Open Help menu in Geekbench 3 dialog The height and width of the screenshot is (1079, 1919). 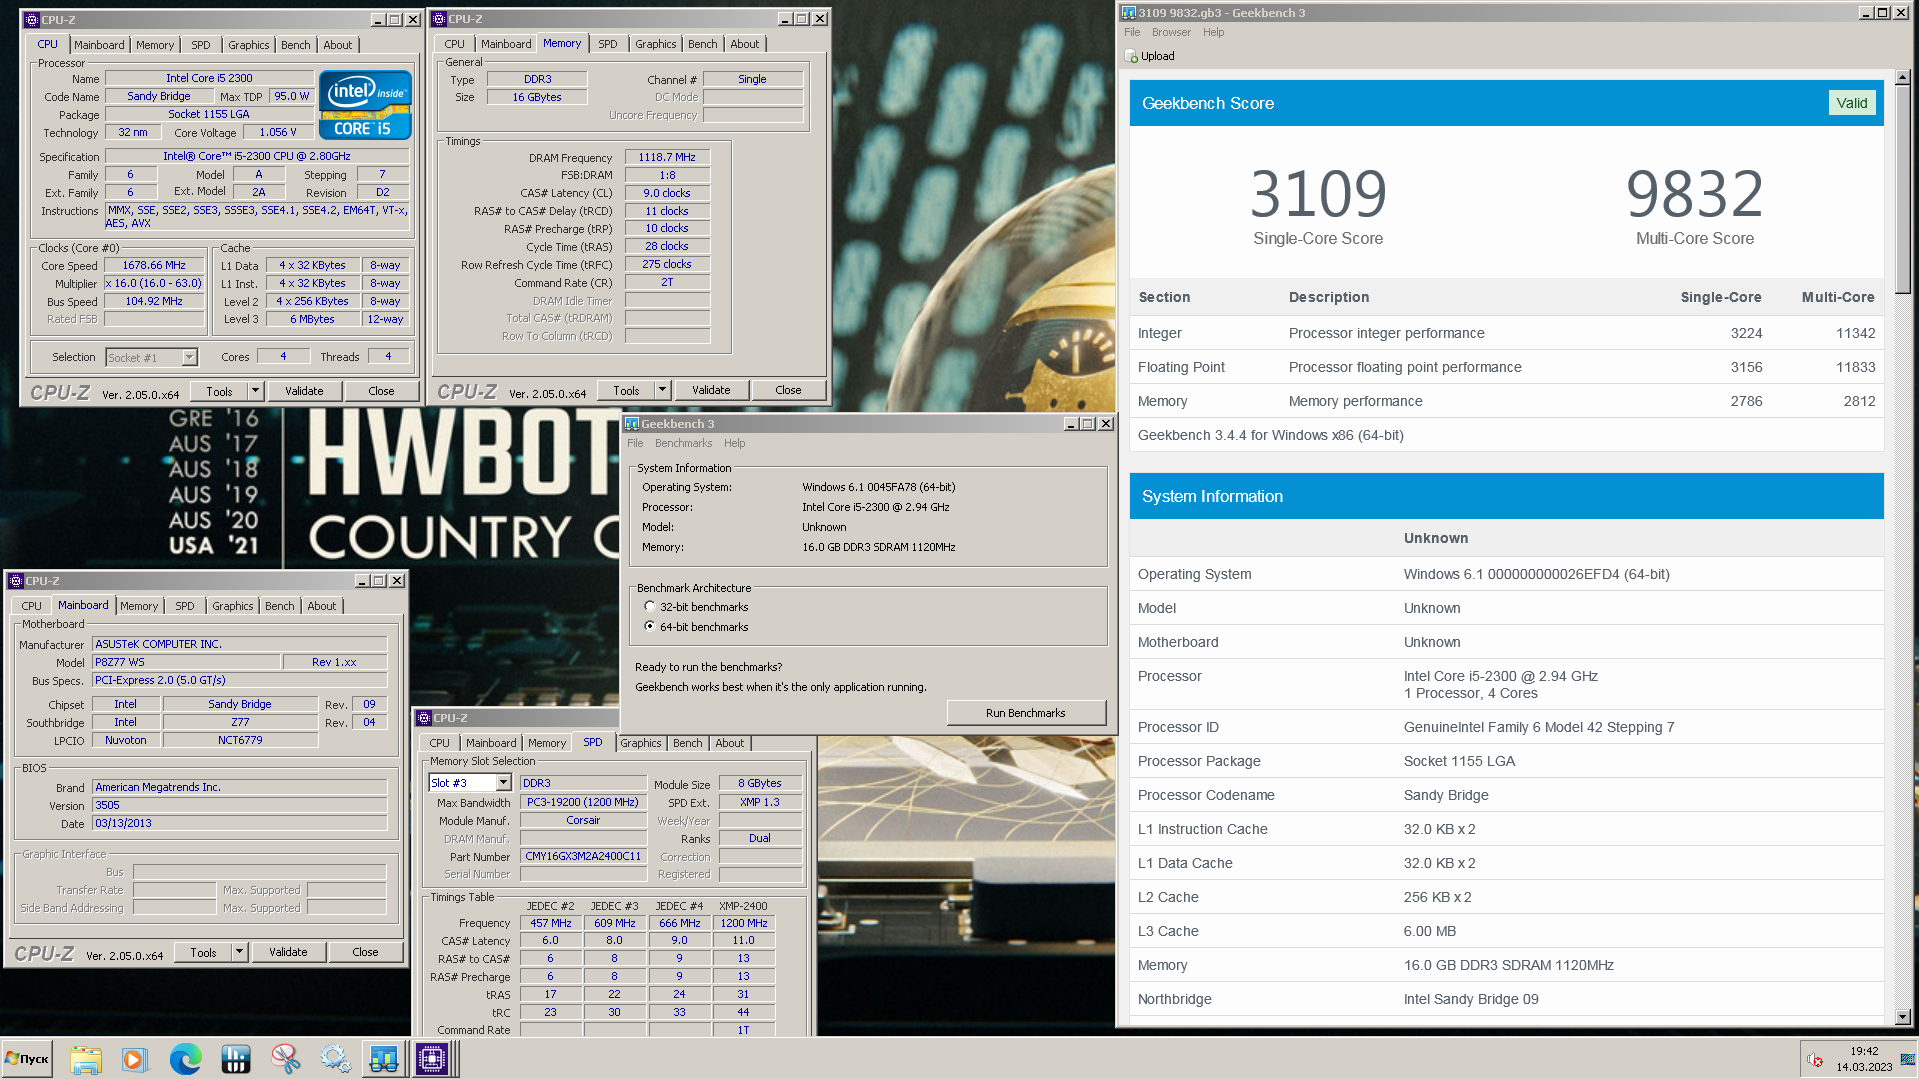pos(734,443)
